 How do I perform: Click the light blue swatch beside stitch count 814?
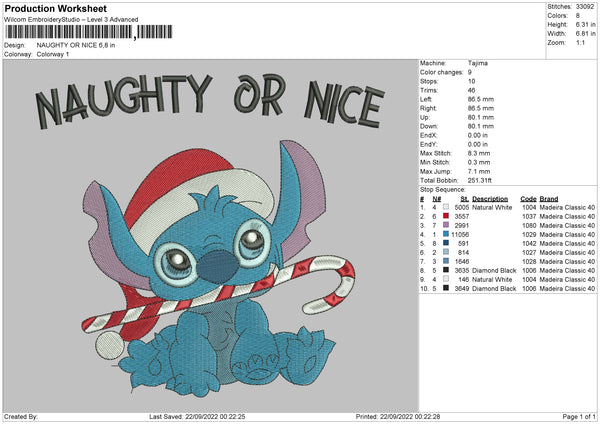coord(446,252)
